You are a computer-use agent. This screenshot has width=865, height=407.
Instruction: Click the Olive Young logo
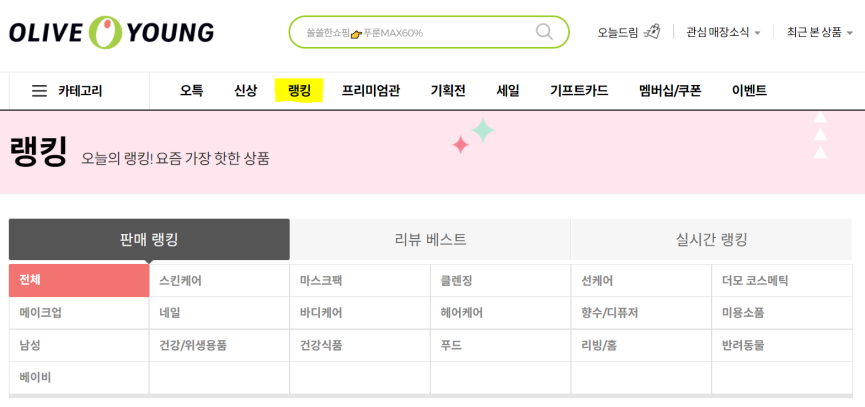pyautogui.click(x=111, y=33)
